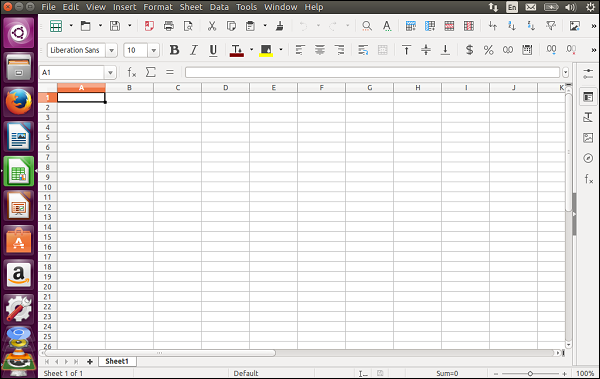Toggle Bold formatting
600x379 pixels.
pyautogui.click(x=174, y=50)
